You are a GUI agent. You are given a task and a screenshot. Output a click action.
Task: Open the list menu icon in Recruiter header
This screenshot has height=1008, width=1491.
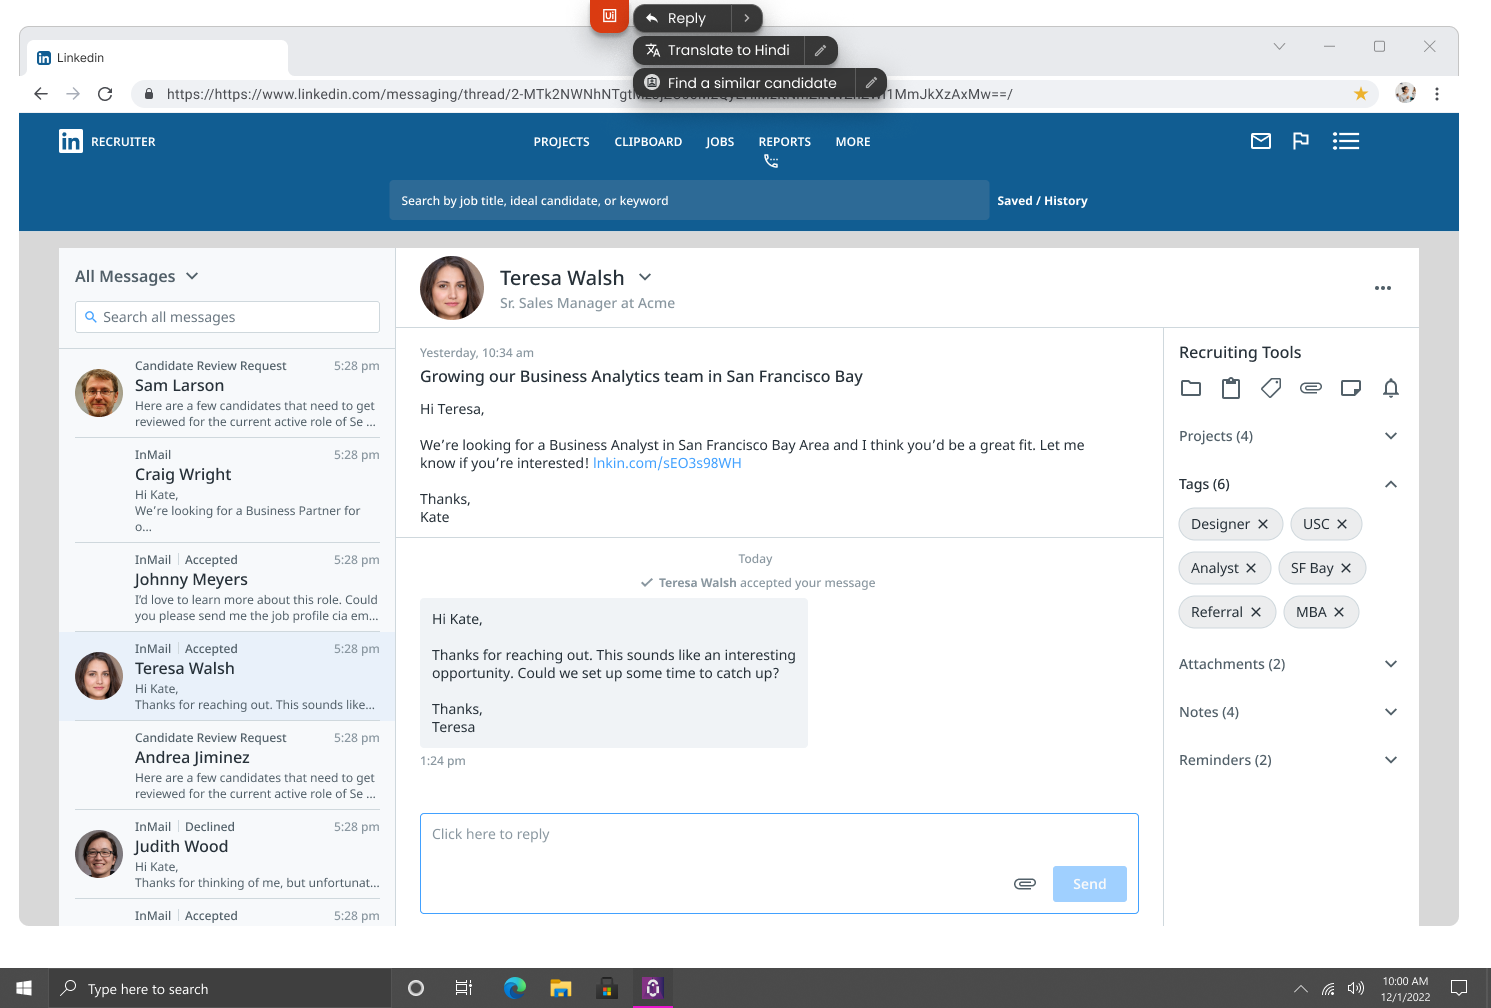1346,141
